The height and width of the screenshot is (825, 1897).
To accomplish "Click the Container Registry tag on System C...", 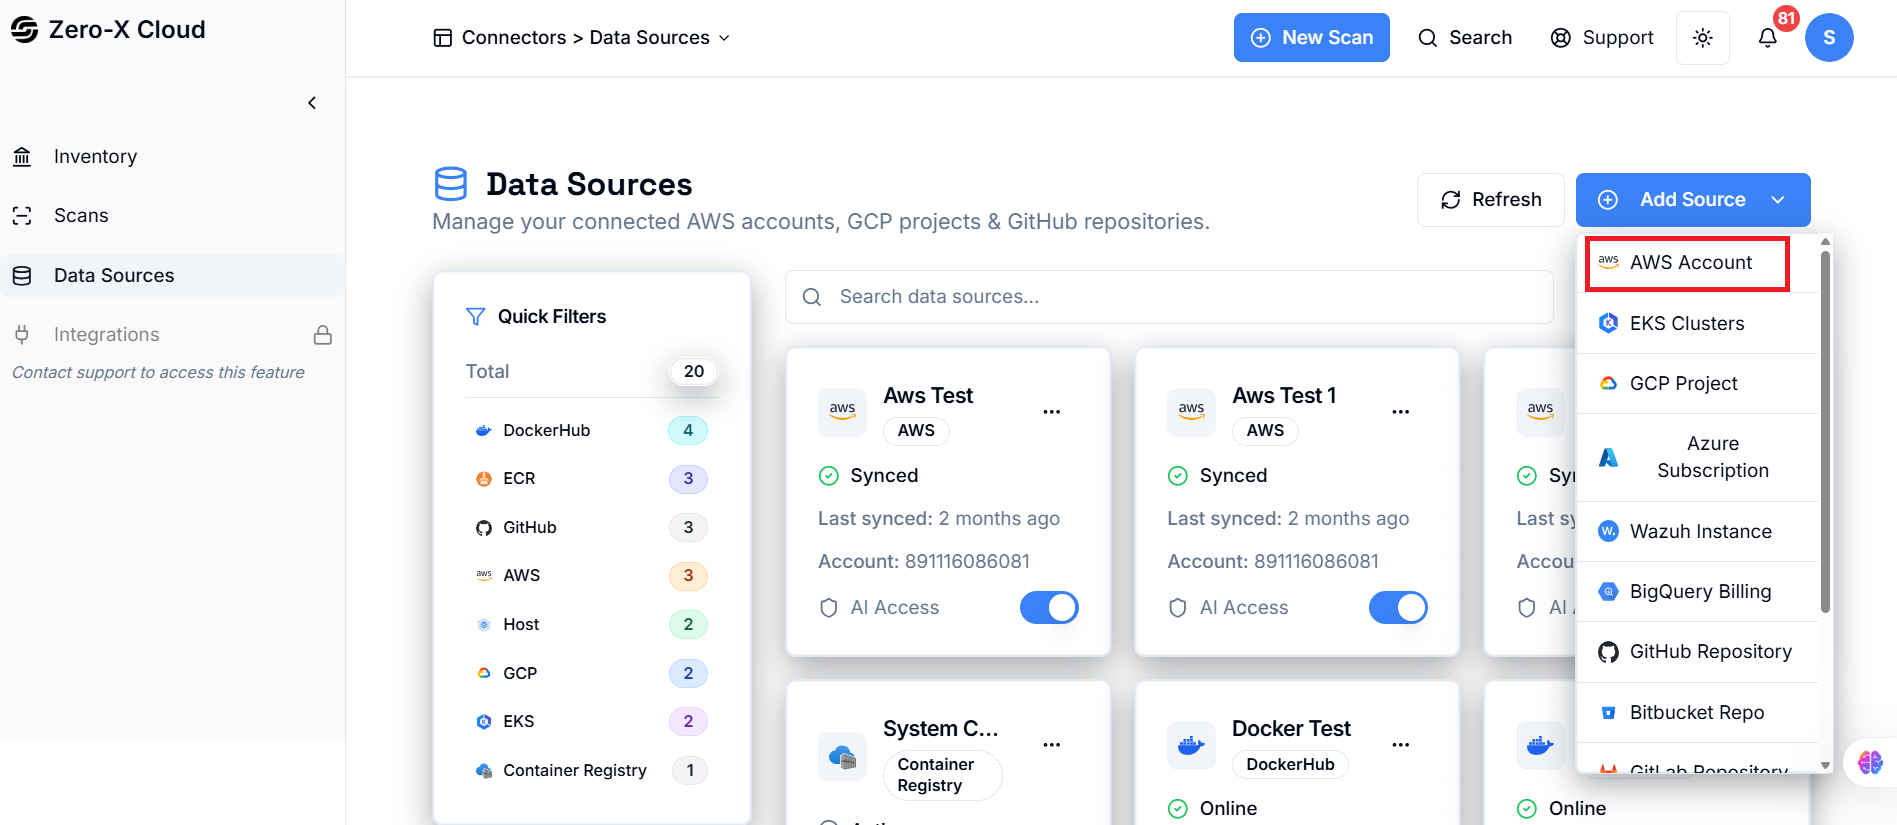I will pyautogui.click(x=943, y=775).
